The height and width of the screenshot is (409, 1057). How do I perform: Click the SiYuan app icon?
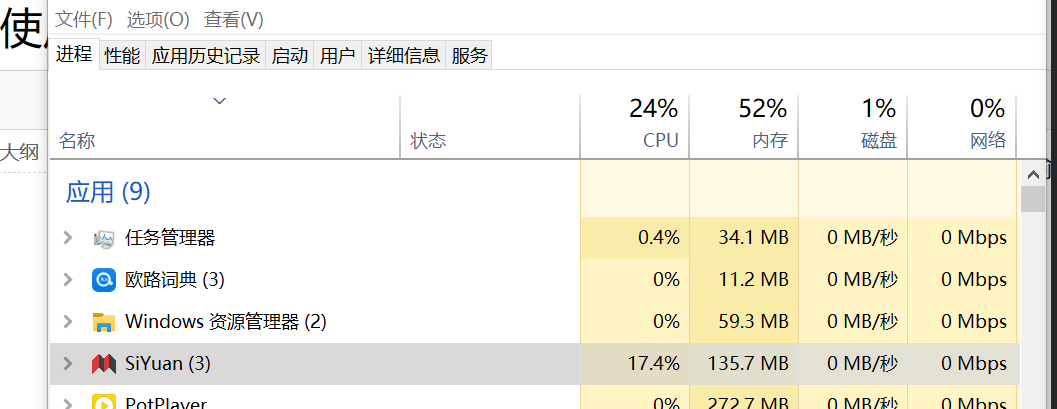(x=104, y=364)
